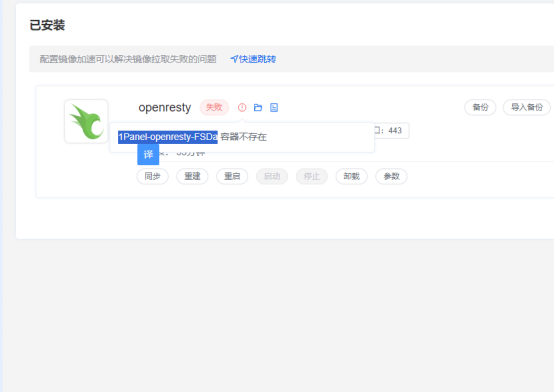Open the openresty install directory folder icon

click(258, 107)
